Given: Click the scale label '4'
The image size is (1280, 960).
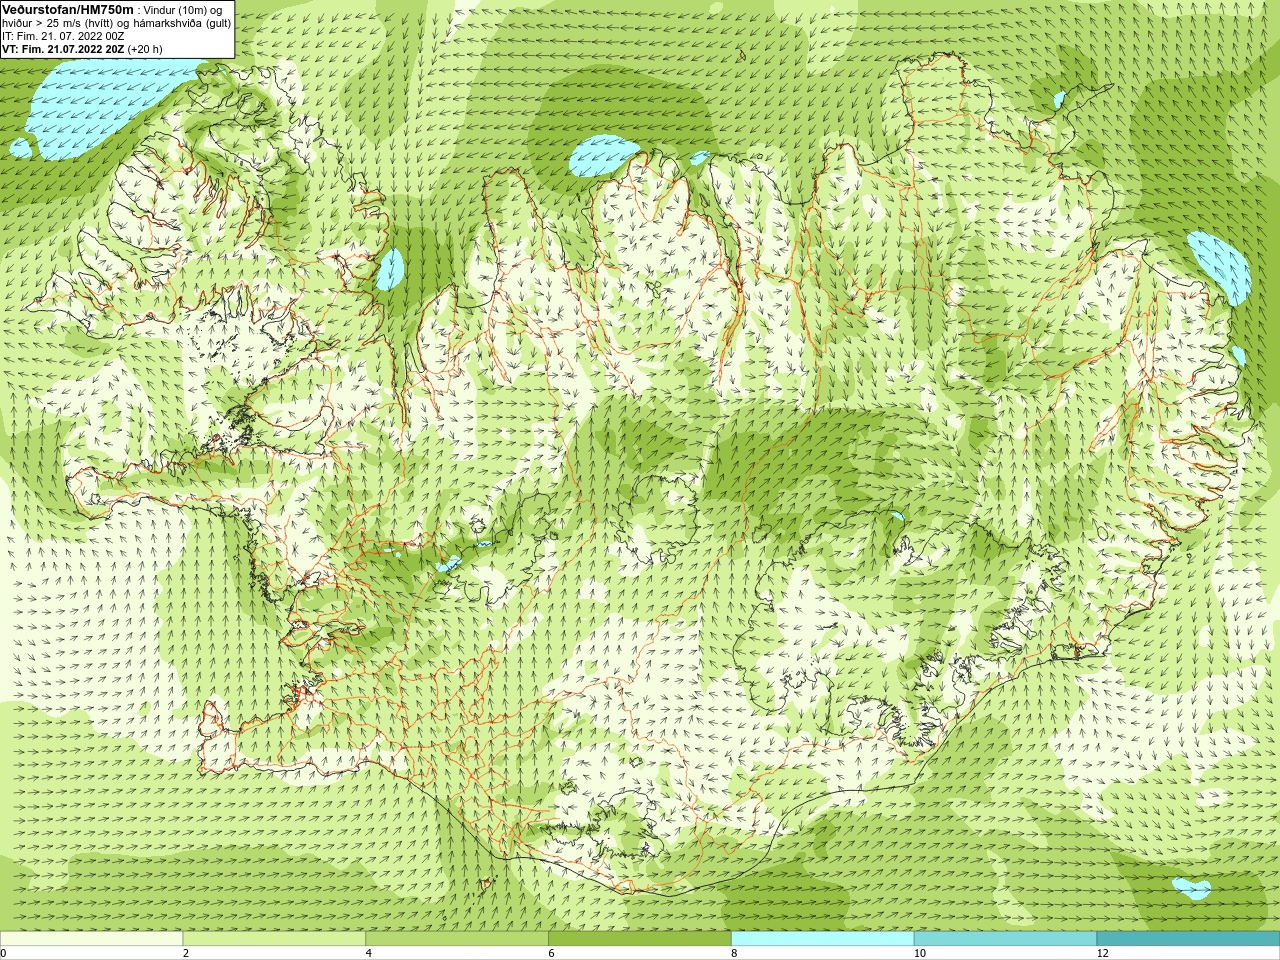Looking at the screenshot, I should coord(369,953).
